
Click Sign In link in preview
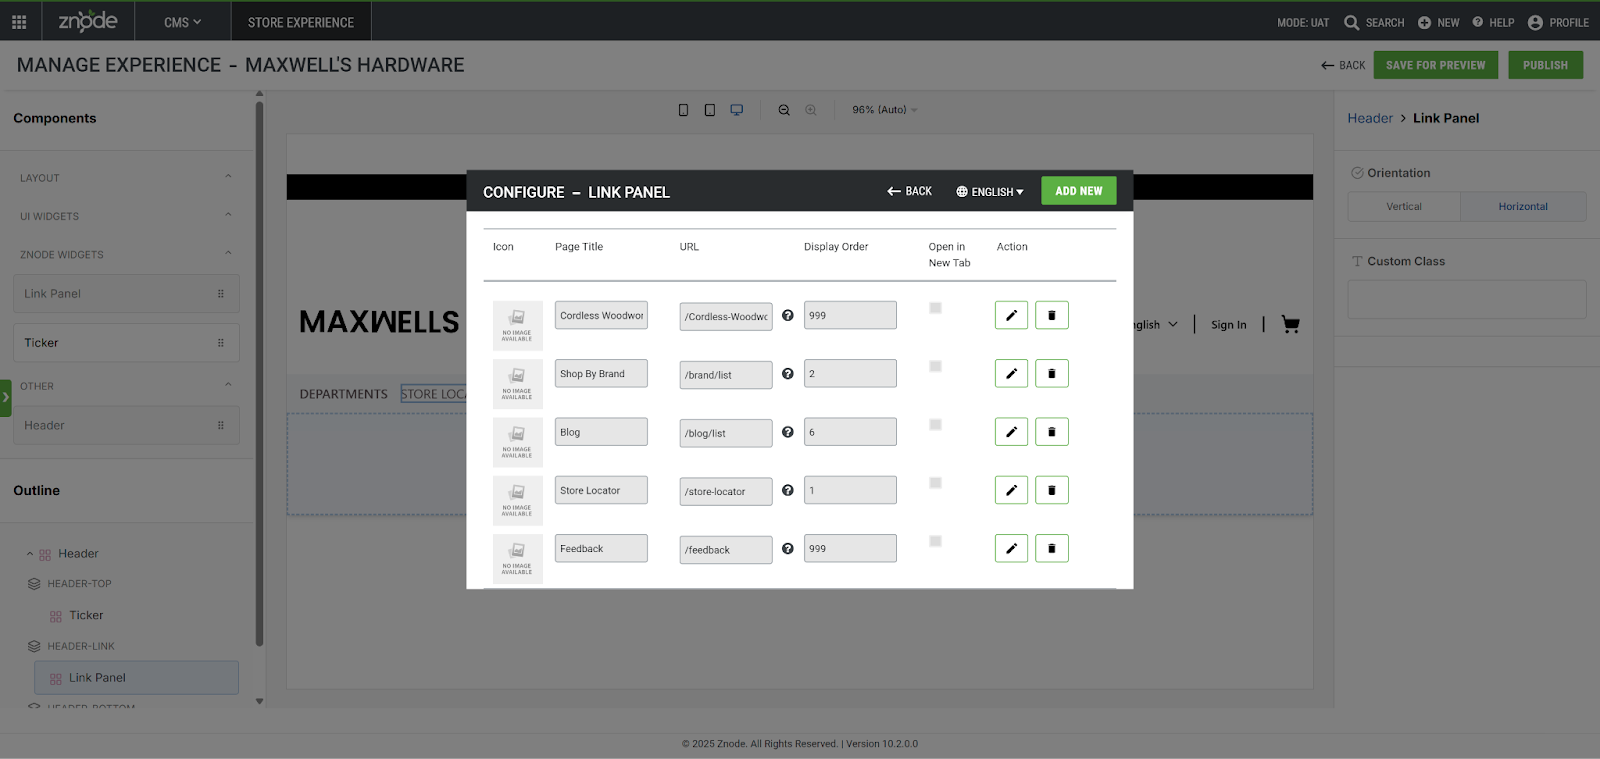(x=1228, y=325)
